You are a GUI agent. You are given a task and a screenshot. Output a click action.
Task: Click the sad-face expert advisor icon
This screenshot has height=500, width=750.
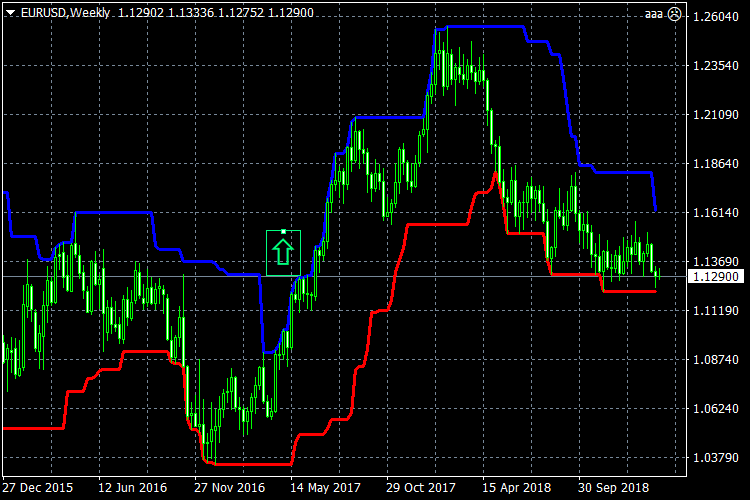coord(674,14)
